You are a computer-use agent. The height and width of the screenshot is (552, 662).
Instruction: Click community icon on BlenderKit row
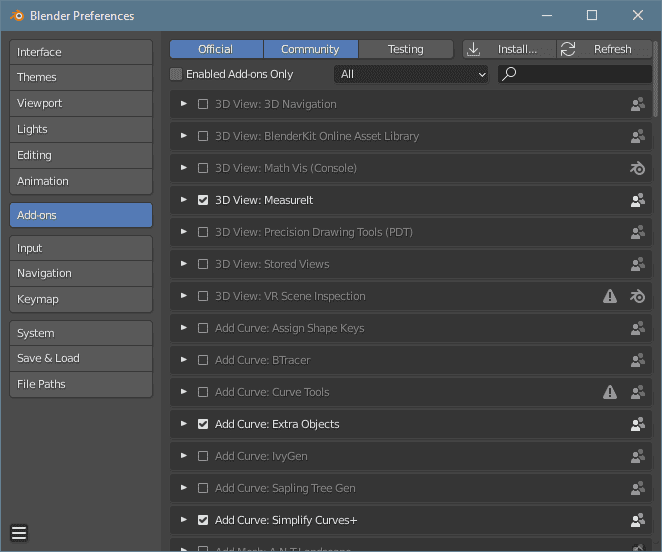coord(638,136)
